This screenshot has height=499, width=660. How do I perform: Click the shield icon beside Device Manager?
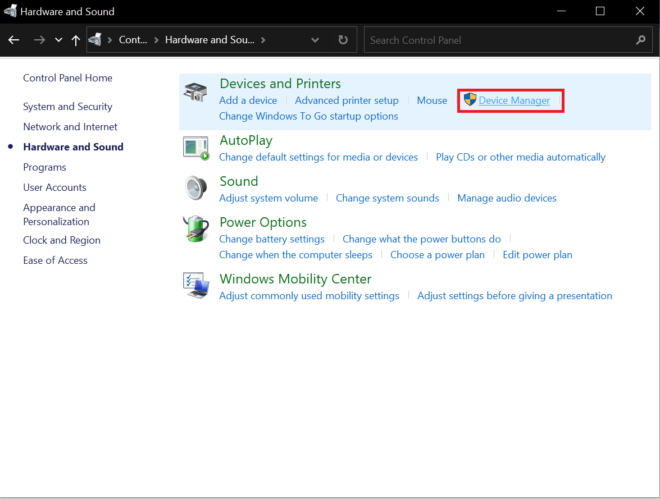pyautogui.click(x=470, y=100)
